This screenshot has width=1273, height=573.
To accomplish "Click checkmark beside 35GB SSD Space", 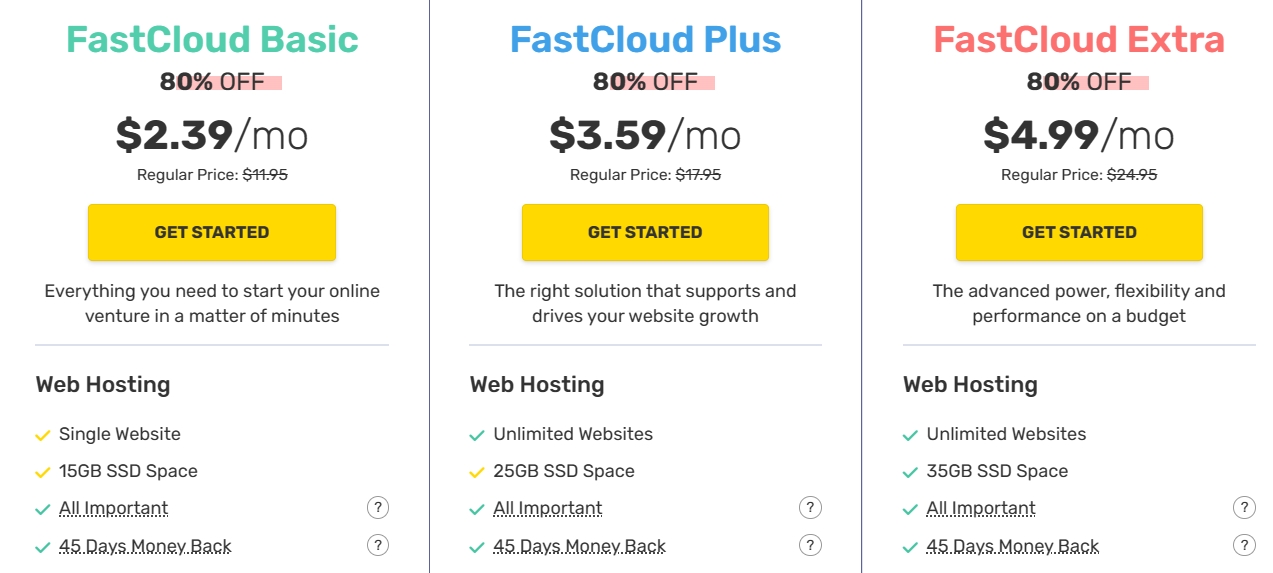I will point(910,472).
